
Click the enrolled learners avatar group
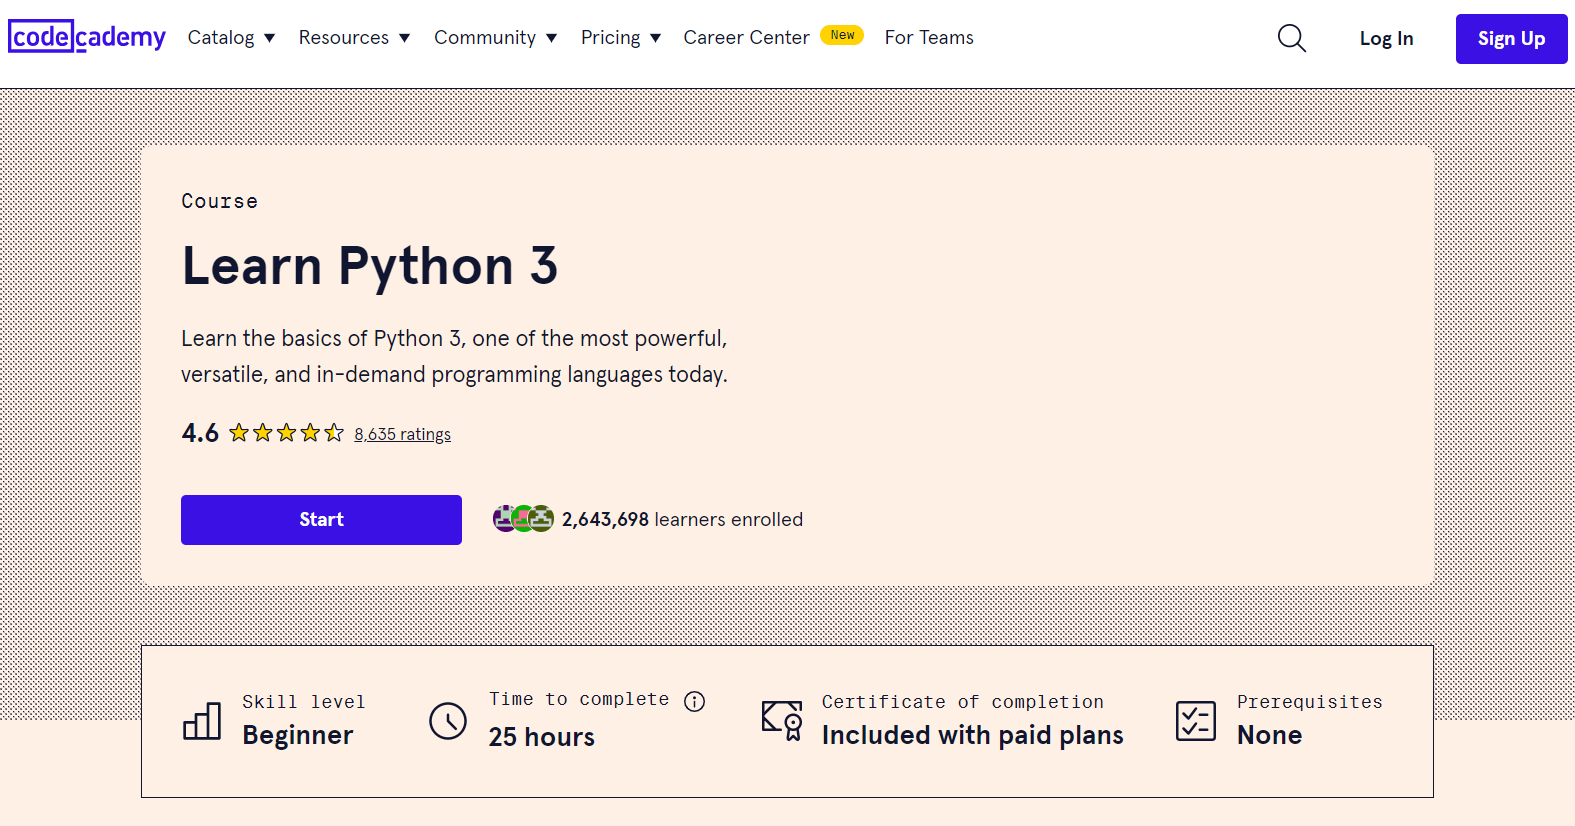coord(523,519)
